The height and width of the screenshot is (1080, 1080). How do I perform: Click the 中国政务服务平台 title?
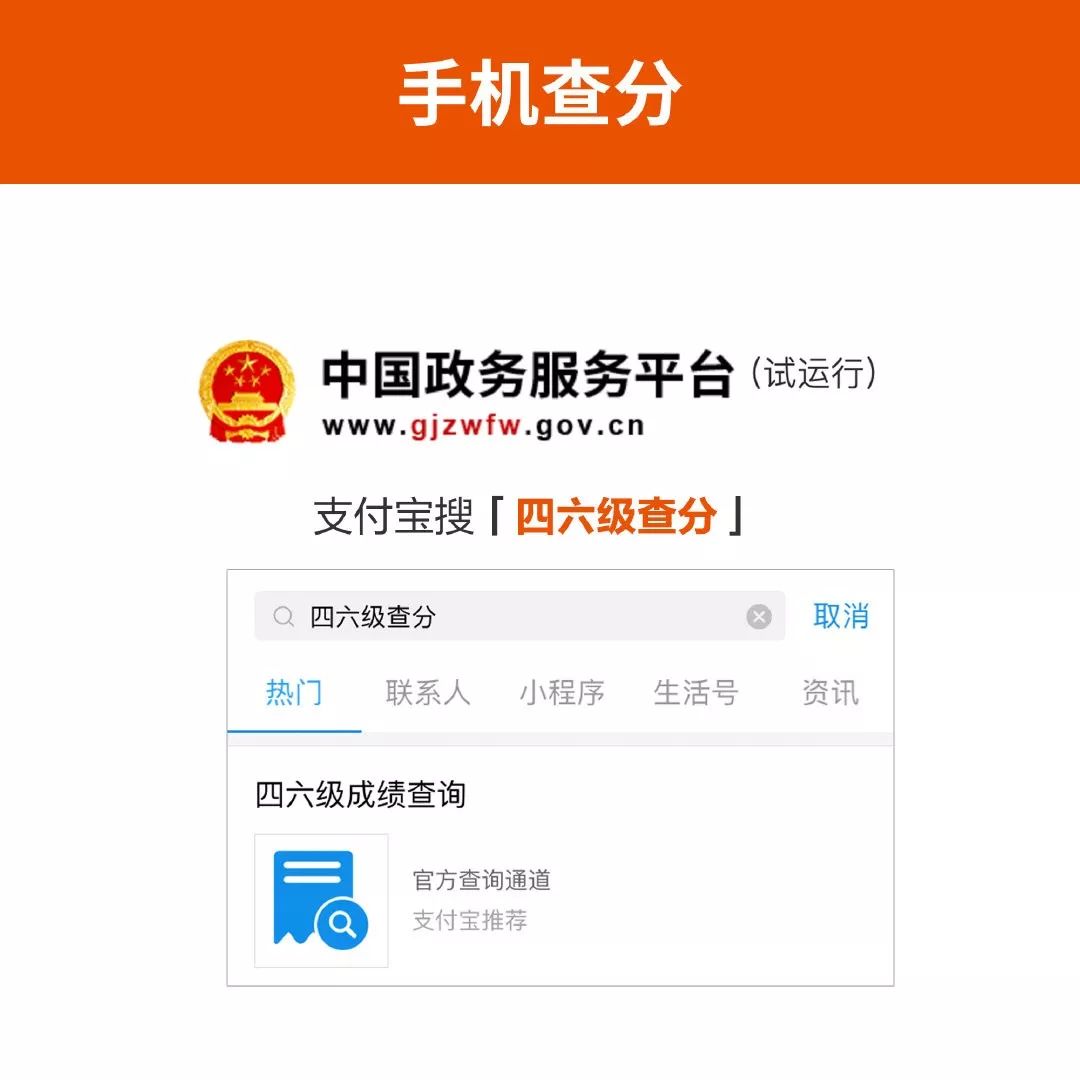pos(527,374)
